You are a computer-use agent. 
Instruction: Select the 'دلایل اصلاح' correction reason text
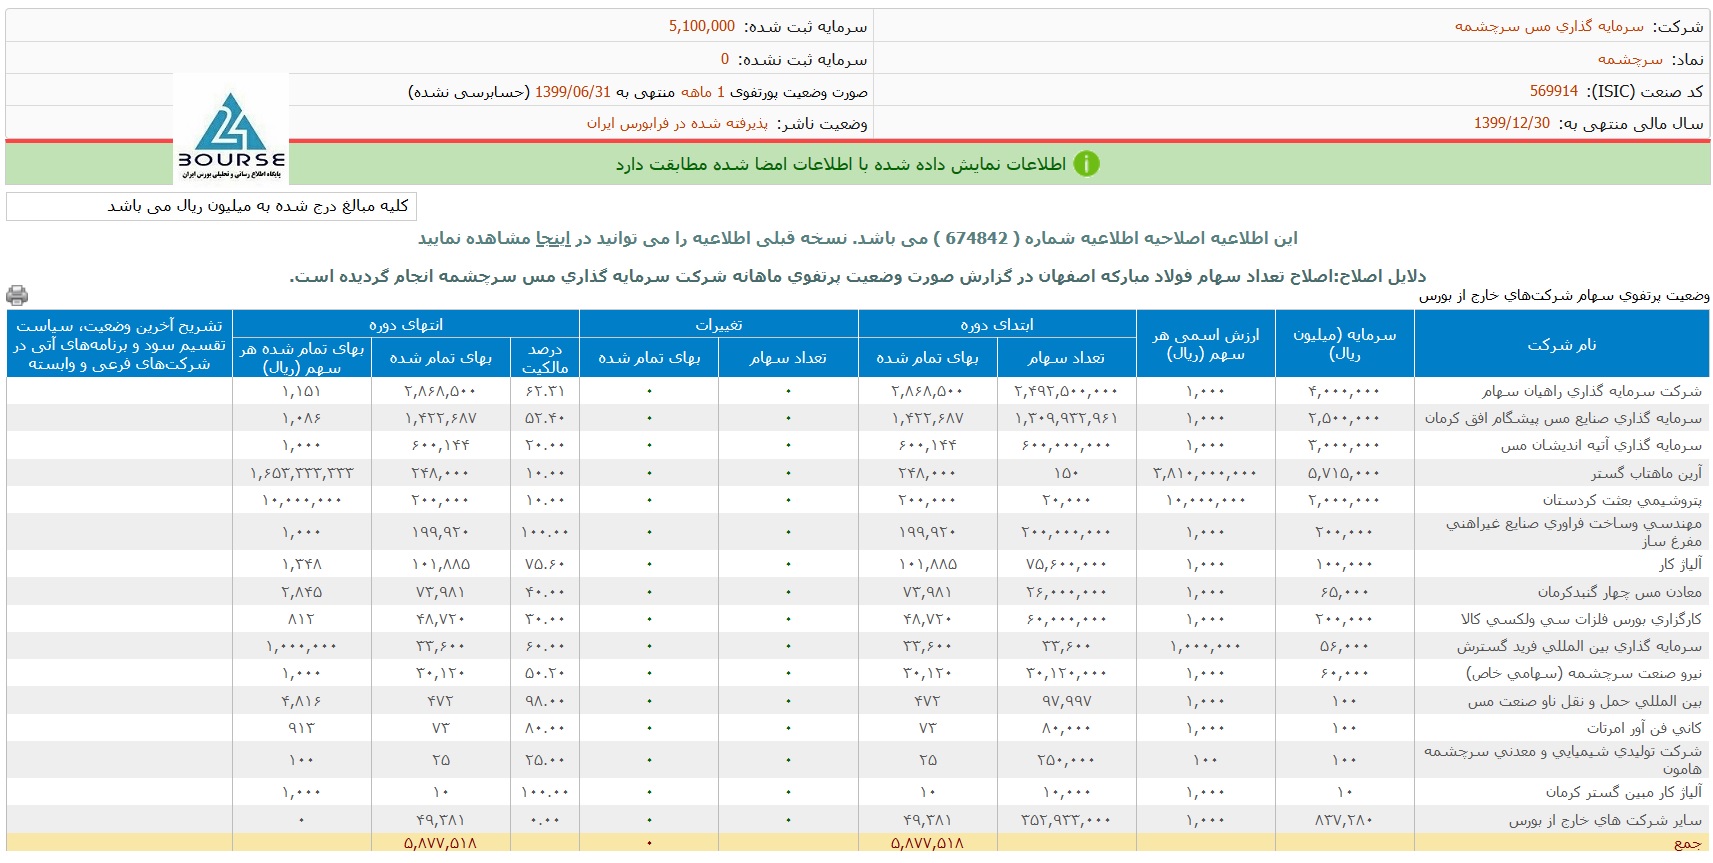(857, 276)
